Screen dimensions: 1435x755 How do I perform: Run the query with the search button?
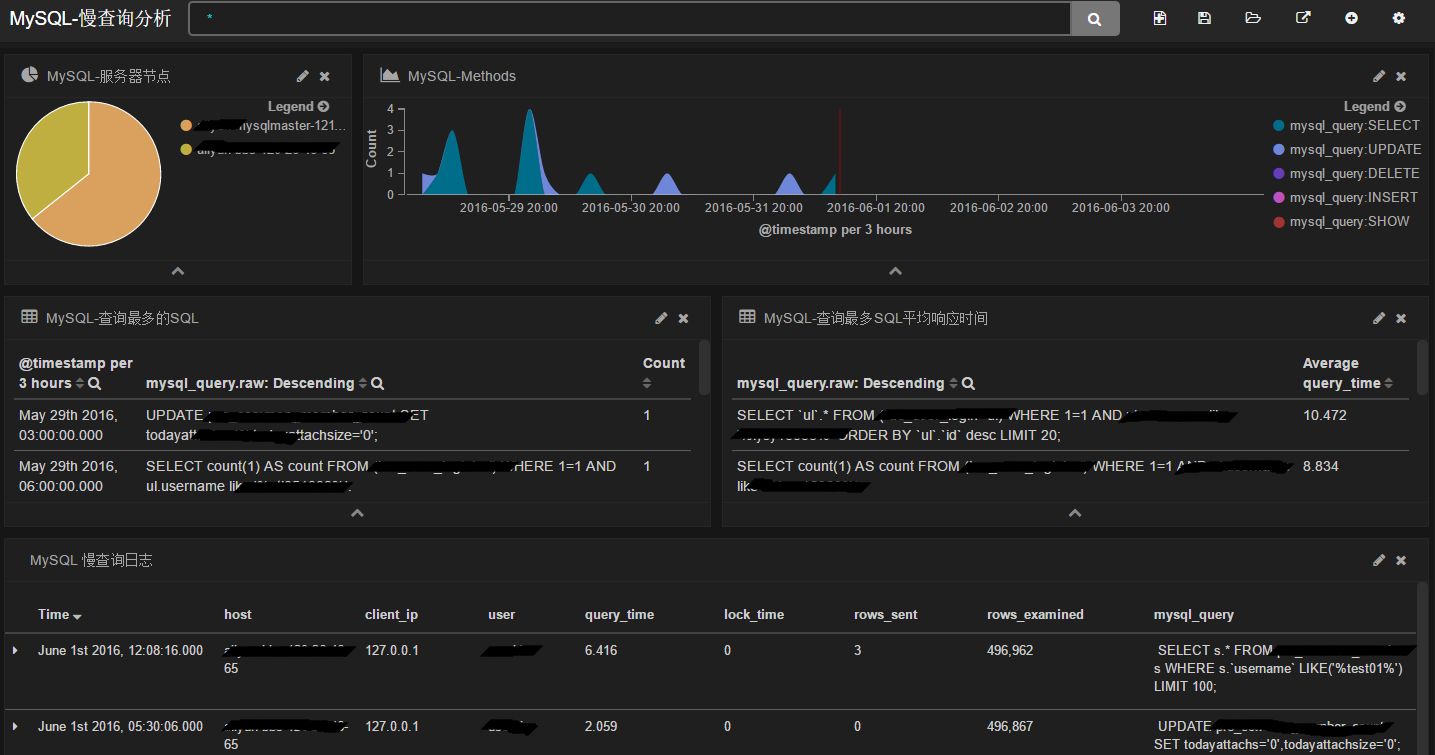point(1095,19)
